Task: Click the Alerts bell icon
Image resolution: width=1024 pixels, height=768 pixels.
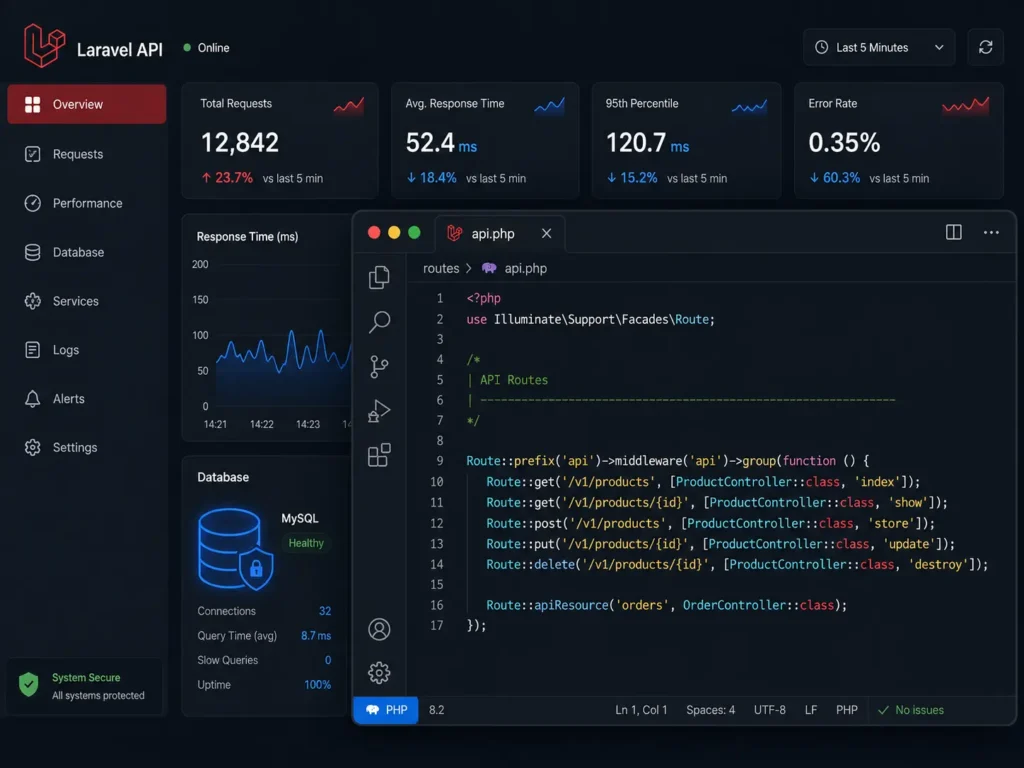Action: coord(33,398)
